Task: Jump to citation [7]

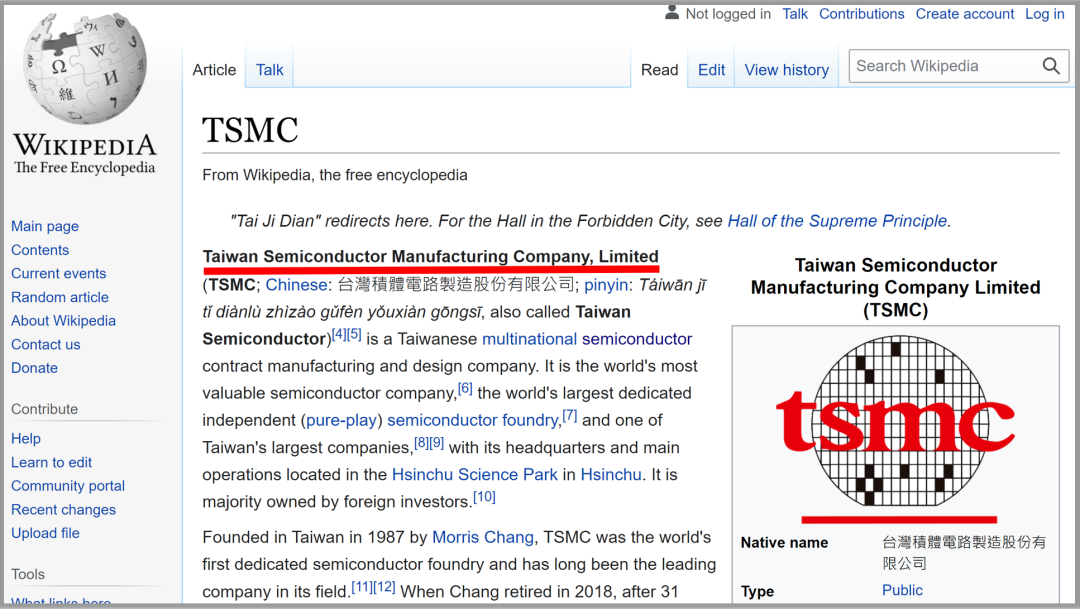Action: pyautogui.click(x=570, y=415)
